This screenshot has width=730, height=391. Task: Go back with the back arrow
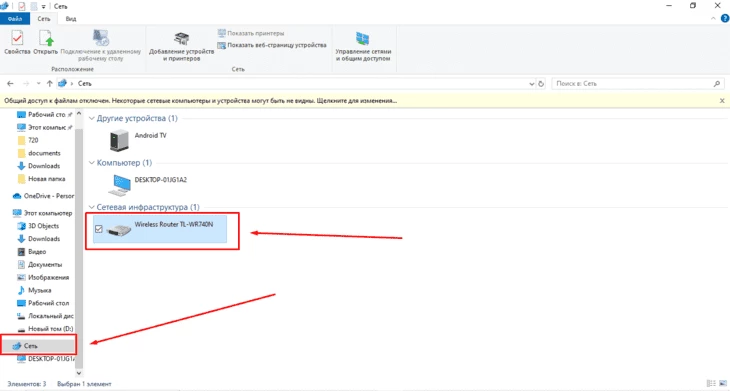(10, 84)
